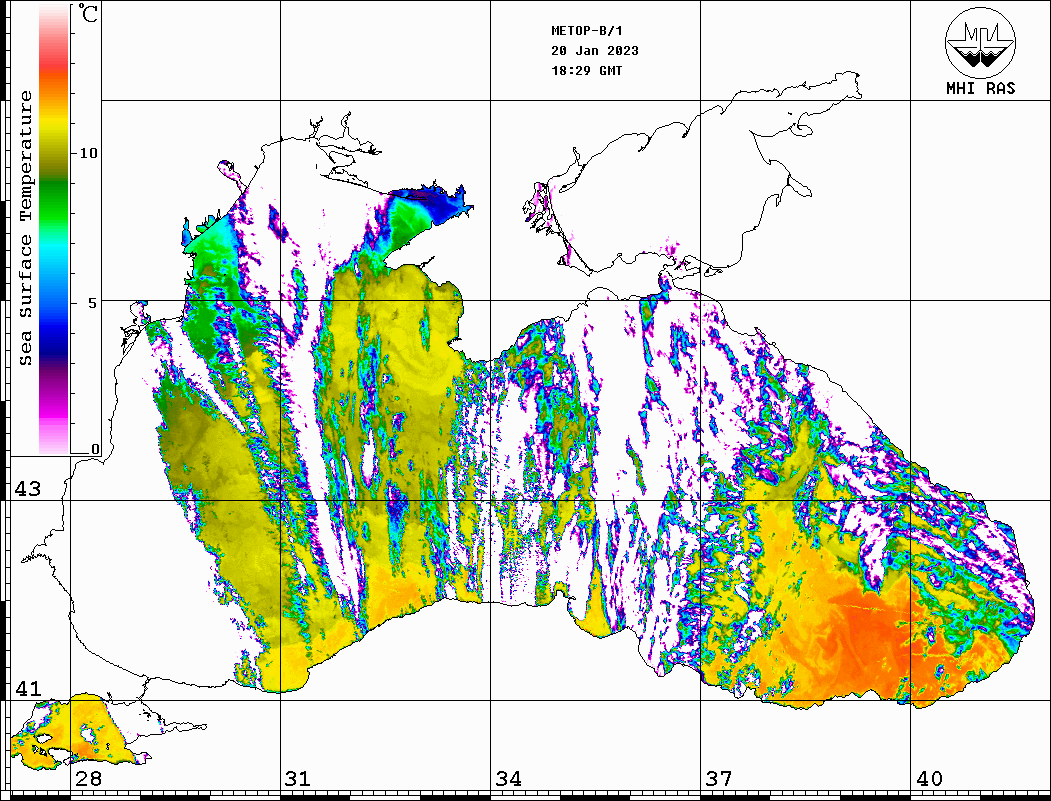This screenshot has width=1051, height=801.
Task: Click the 'METOP-B/1' satellite label
Action: [586, 31]
